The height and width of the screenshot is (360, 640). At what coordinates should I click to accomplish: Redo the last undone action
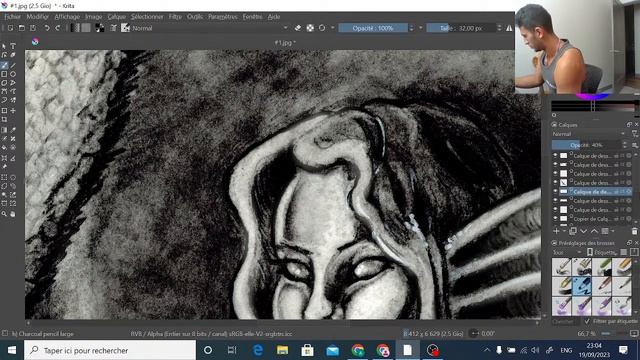click(x=58, y=28)
